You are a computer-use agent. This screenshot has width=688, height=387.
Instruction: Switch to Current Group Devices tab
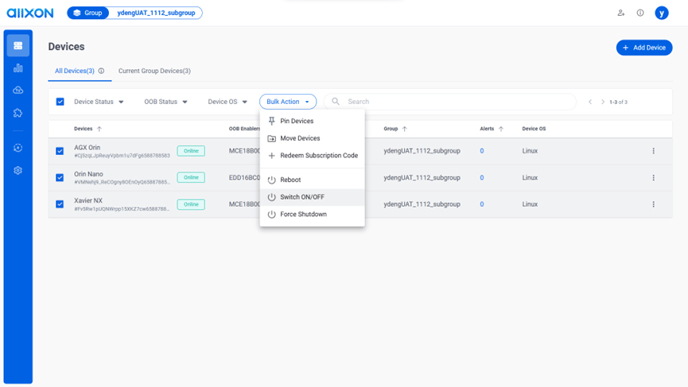click(154, 71)
